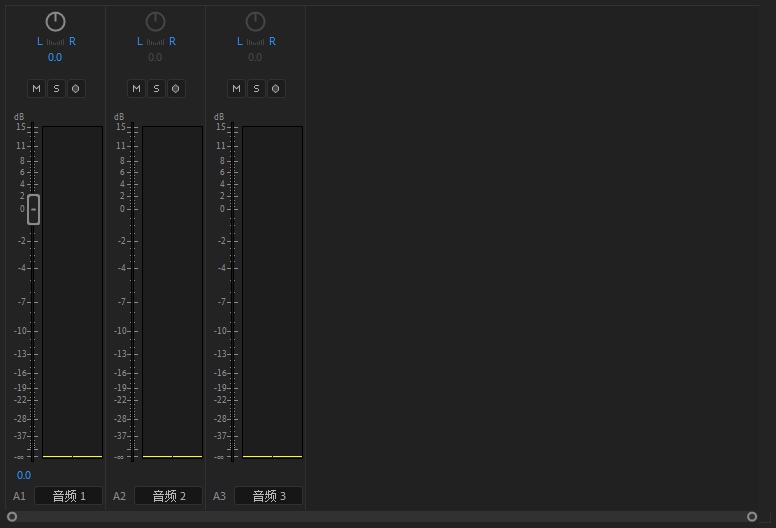
Task: Click the A1 level meter display
Action: (72, 292)
